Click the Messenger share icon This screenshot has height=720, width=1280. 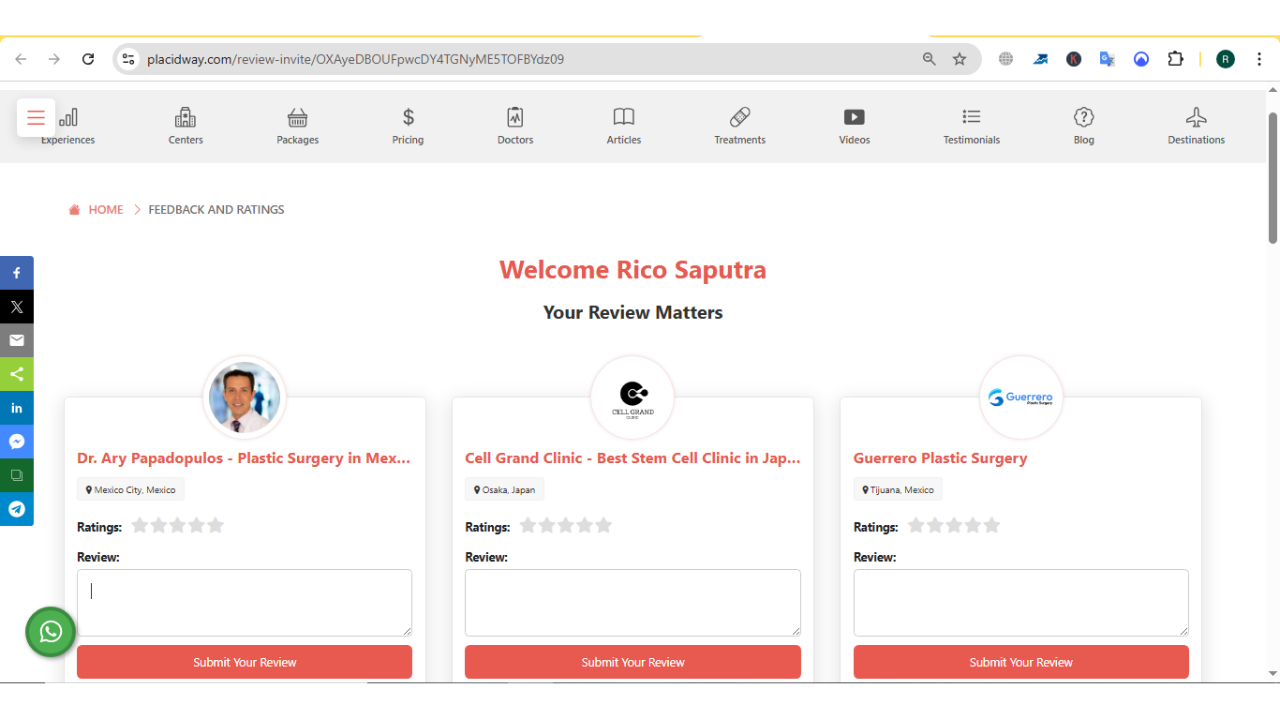17,442
